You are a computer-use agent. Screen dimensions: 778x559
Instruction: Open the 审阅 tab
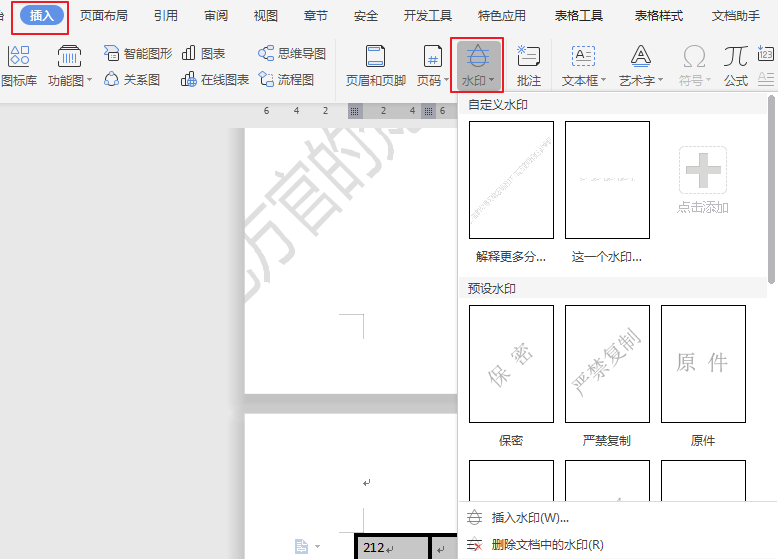coord(216,16)
